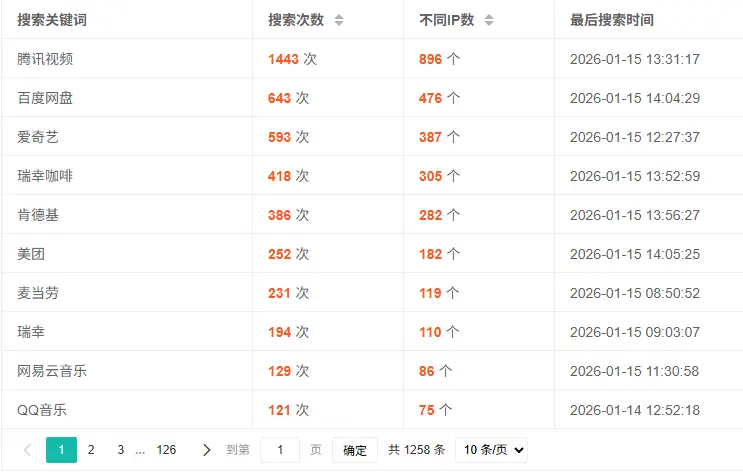Click the 确定 button
This screenshot has width=743, height=473.
coord(355,450)
